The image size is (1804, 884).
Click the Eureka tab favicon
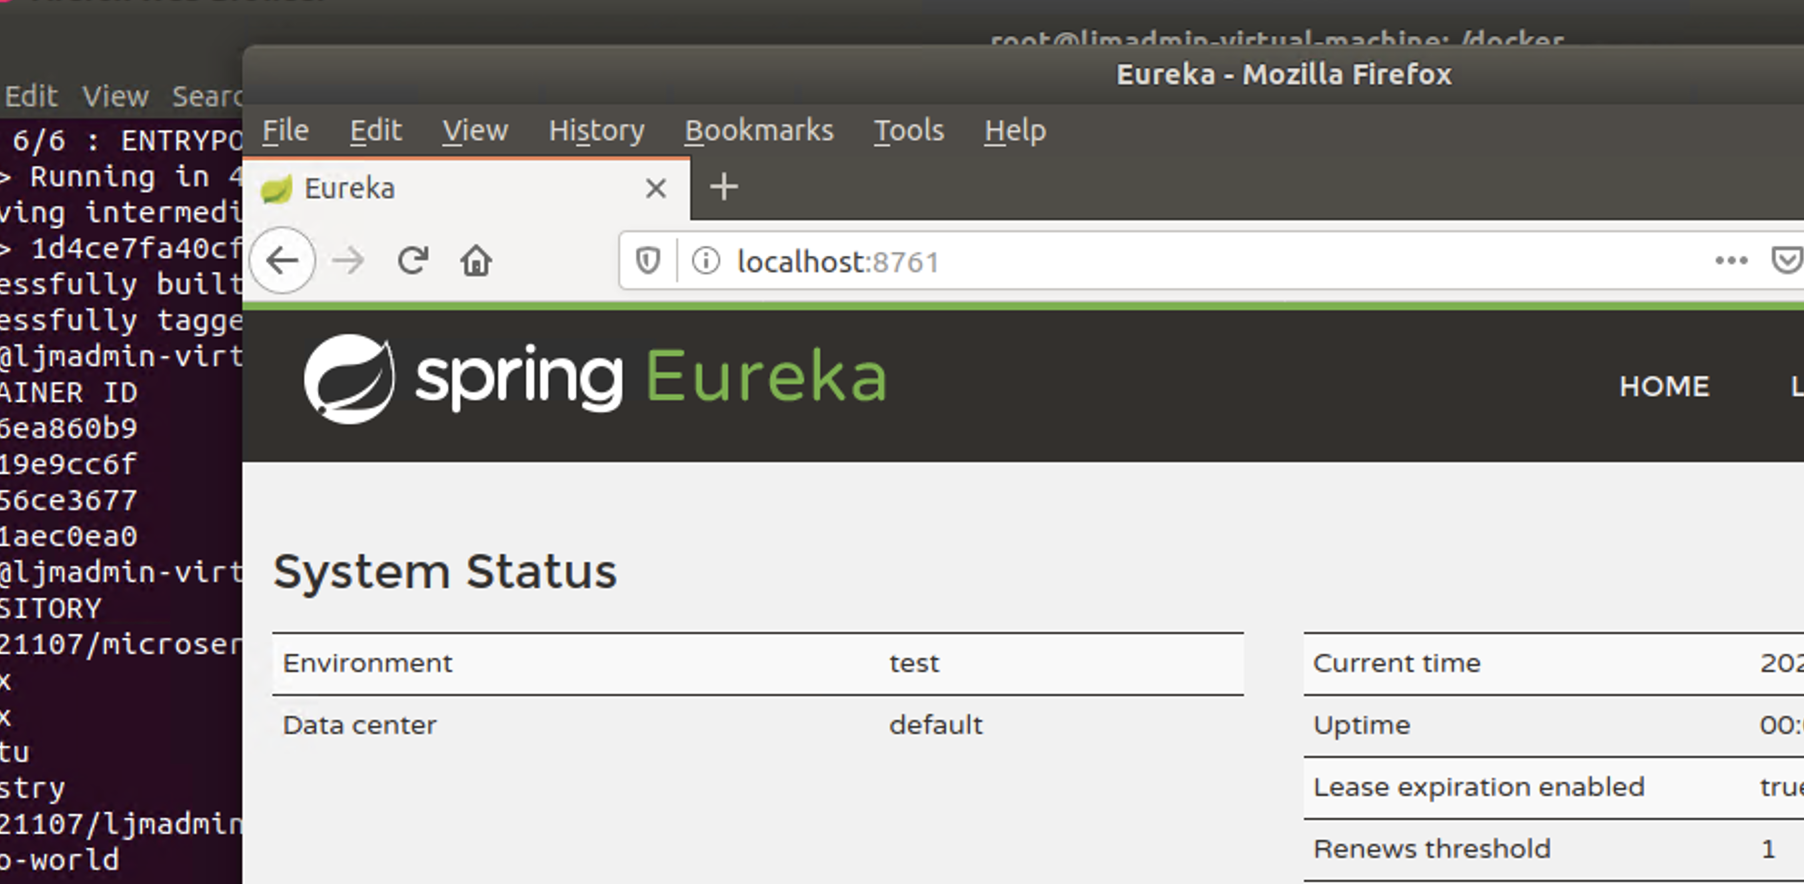pos(276,189)
